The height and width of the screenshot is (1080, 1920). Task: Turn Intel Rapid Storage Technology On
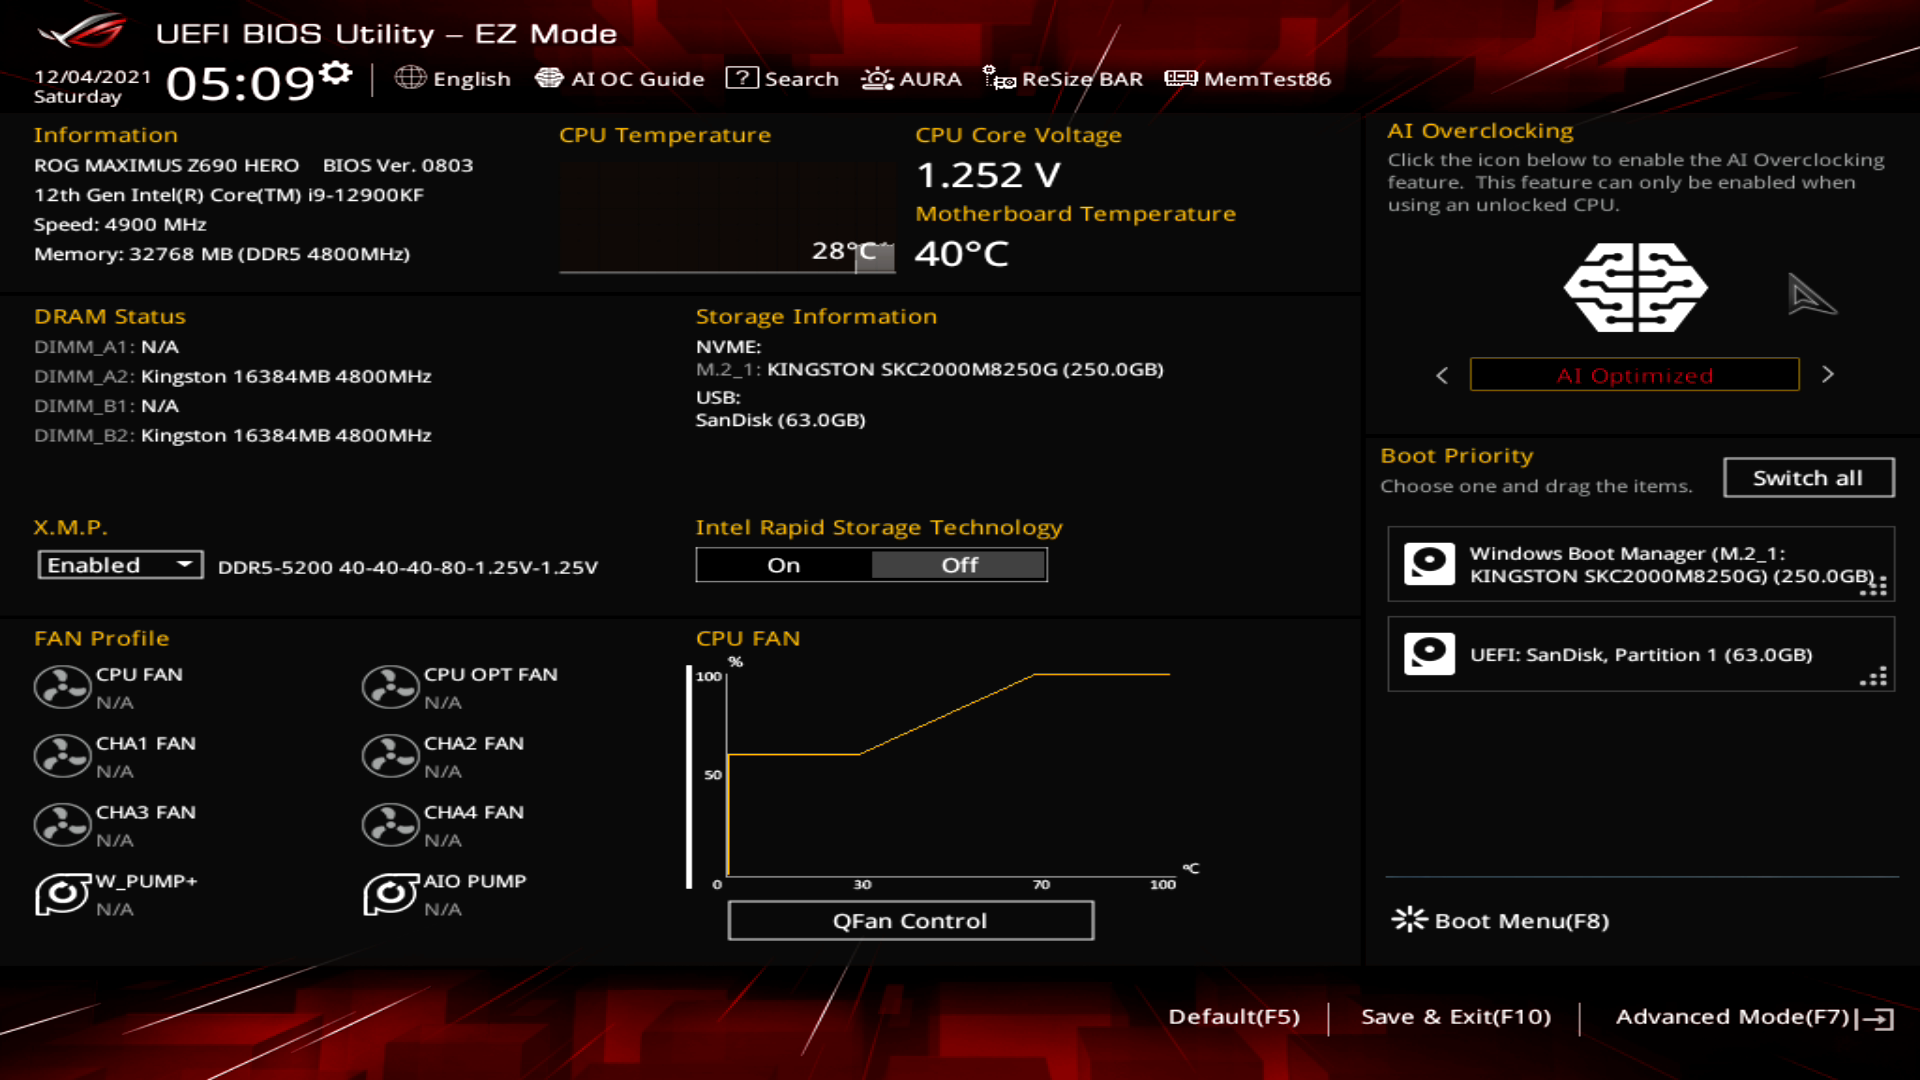[x=784, y=565]
